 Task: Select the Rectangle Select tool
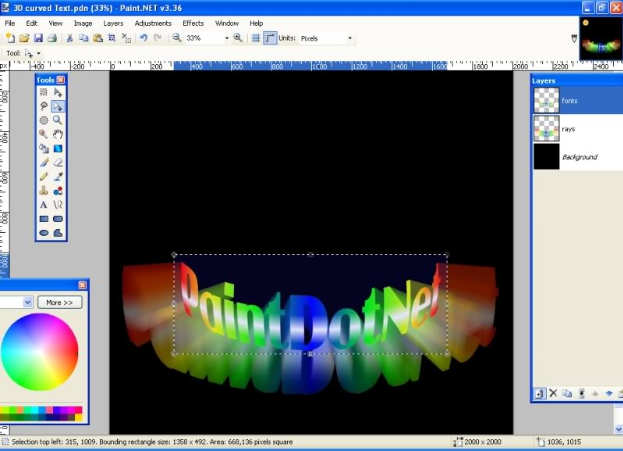(44, 92)
